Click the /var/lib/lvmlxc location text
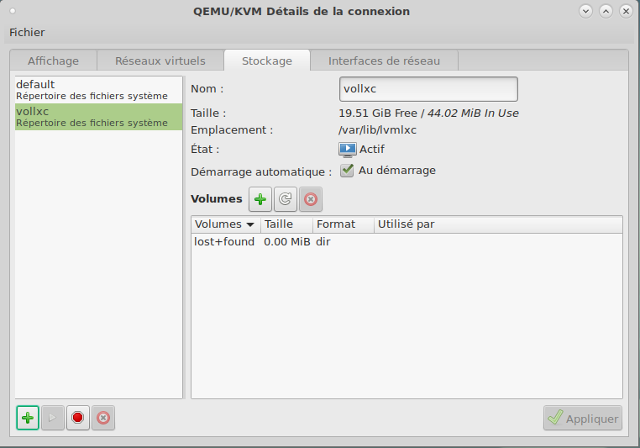Screen dimensions: 640x448 (x=378, y=130)
